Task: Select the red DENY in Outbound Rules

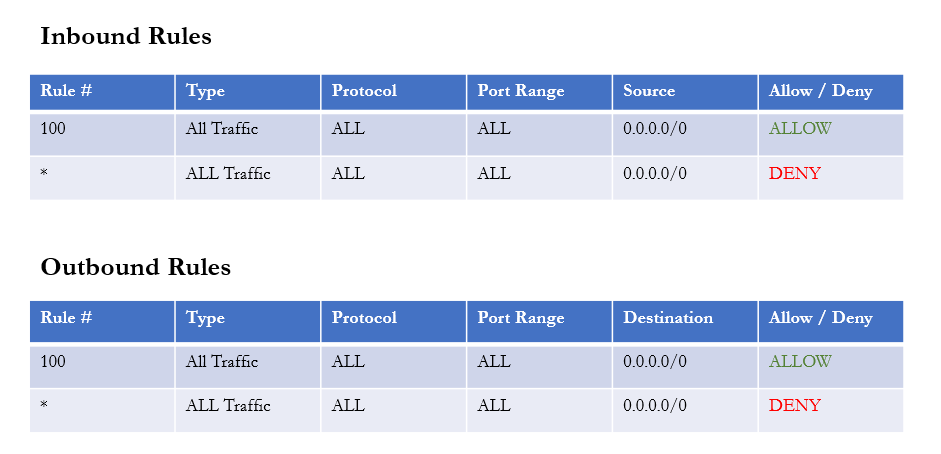Action: coord(795,405)
